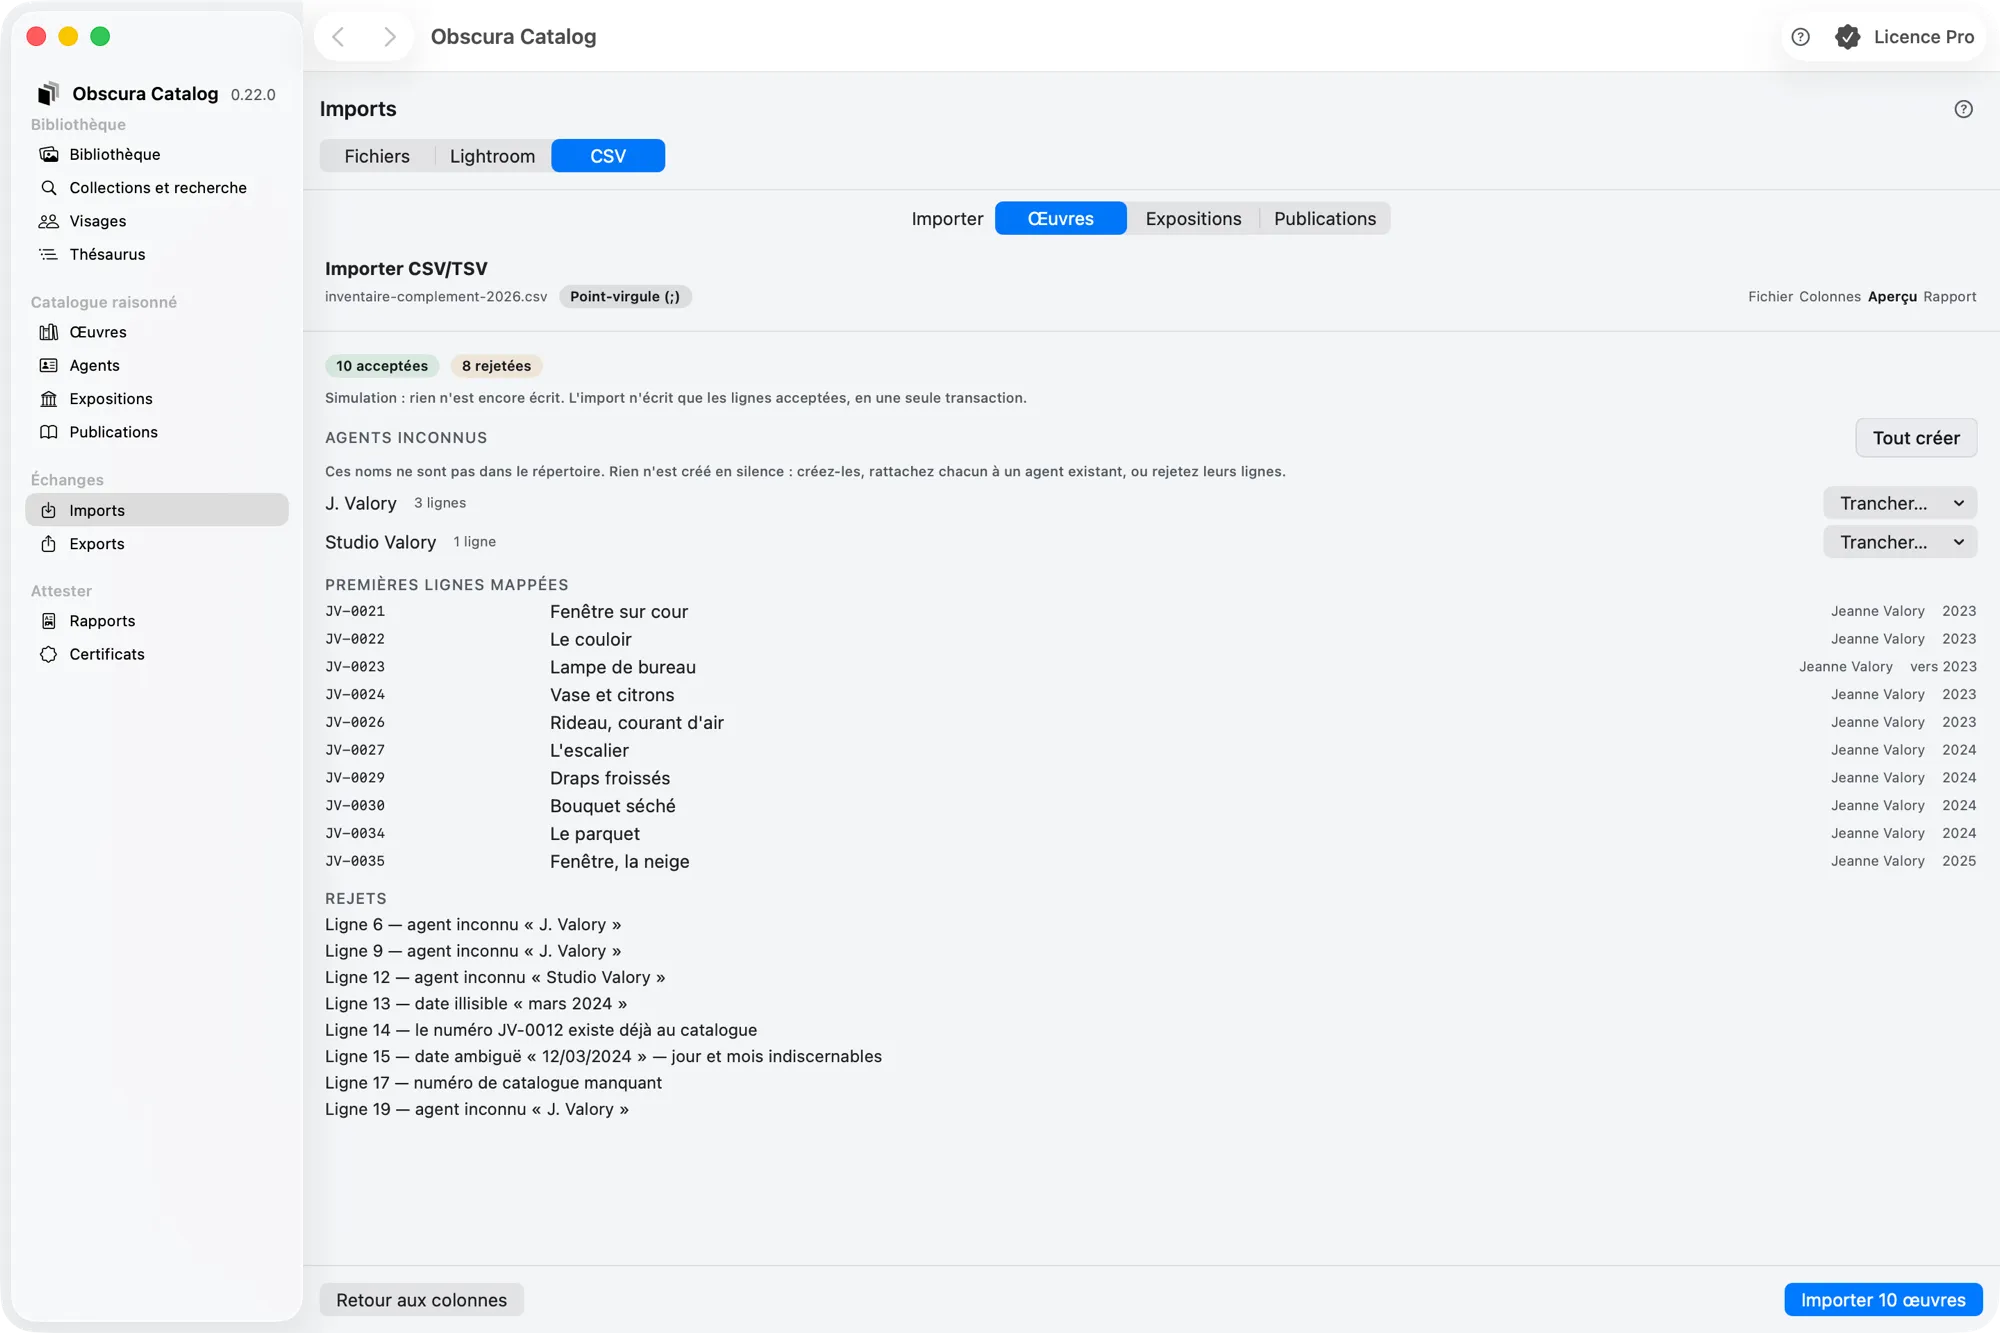
Task: Open Certificats seal icon
Action: 48,654
